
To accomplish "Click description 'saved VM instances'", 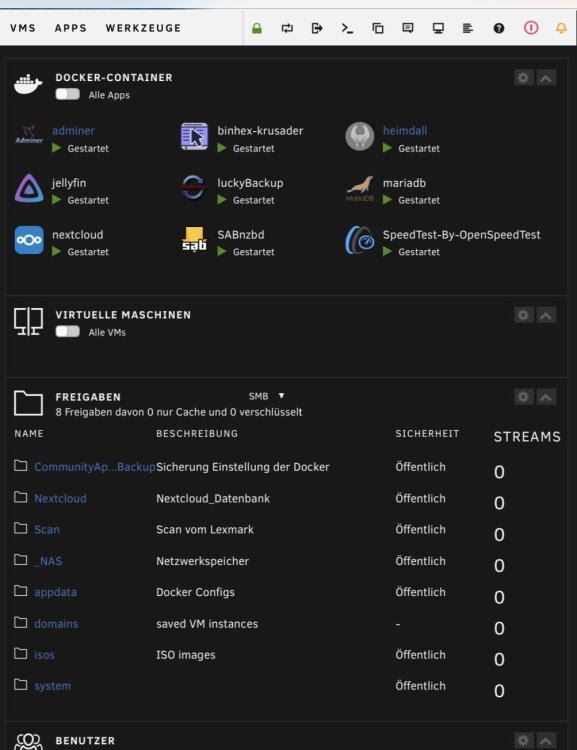I will [207, 624].
